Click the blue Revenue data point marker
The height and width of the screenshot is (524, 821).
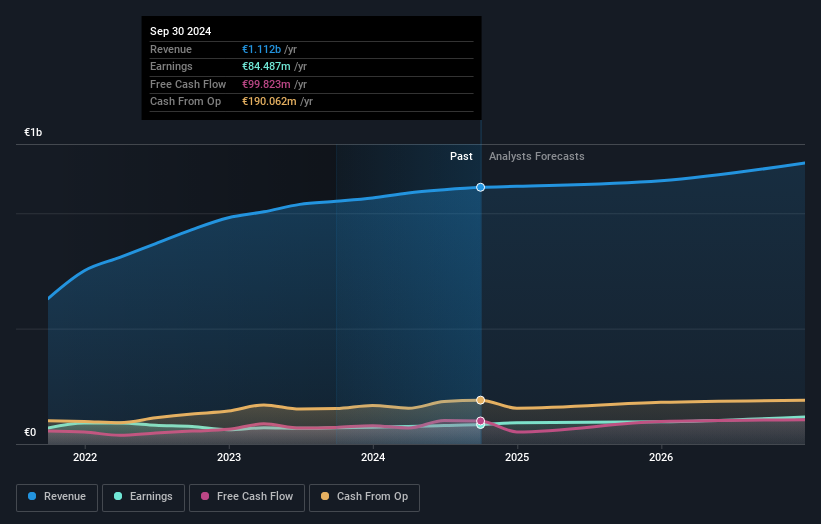480,187
